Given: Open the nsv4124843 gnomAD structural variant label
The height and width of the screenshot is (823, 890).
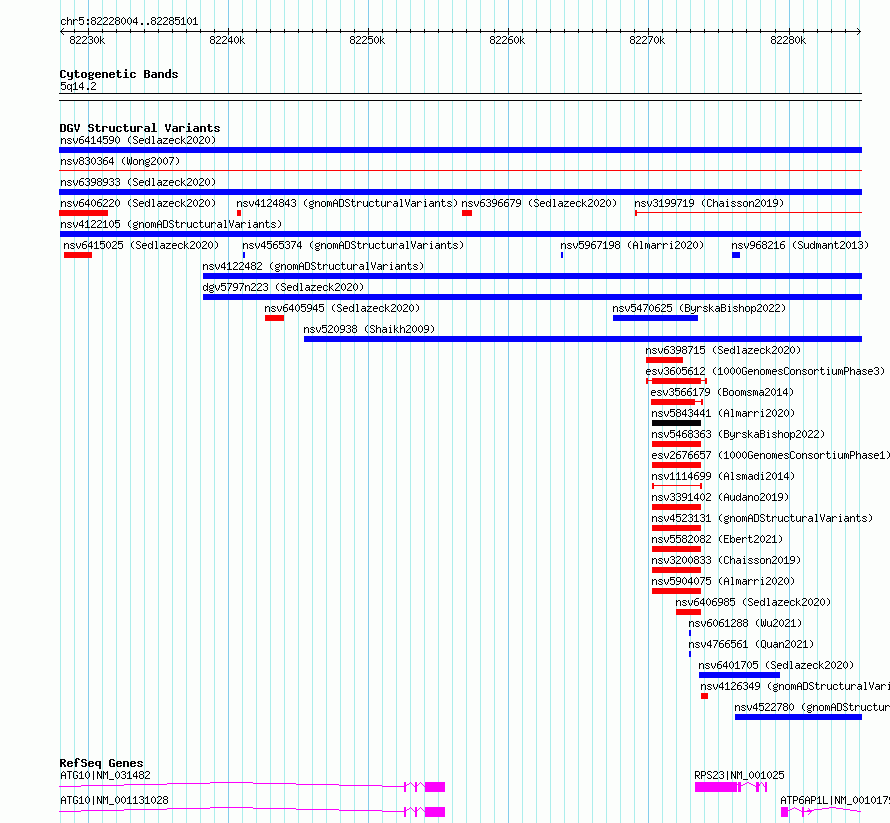Looking at the screenshot, I should tap(347, 203).
